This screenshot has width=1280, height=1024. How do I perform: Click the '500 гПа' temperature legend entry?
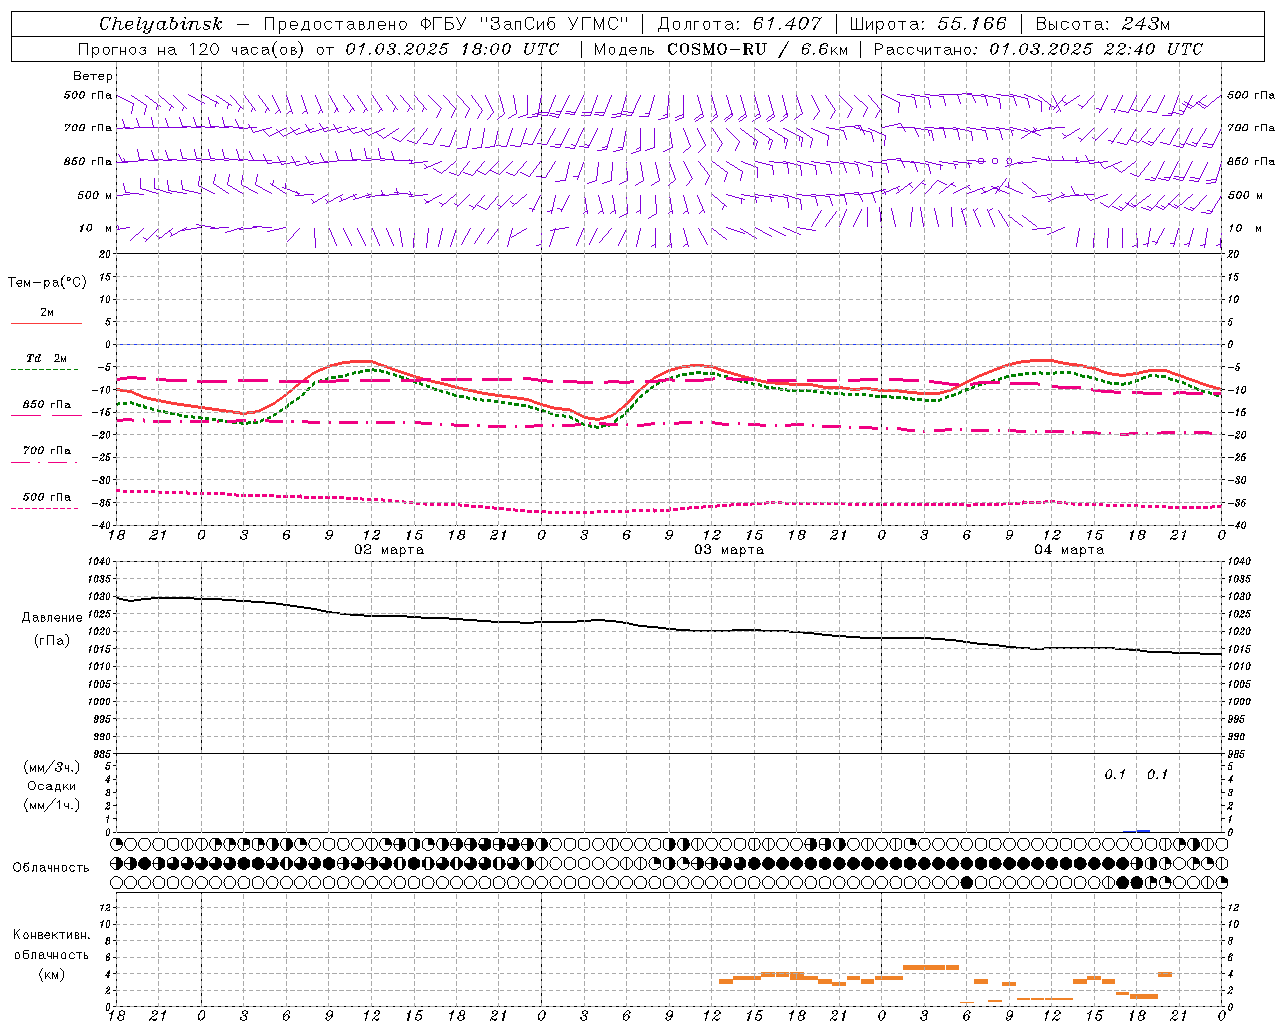(x=47, y=497)
